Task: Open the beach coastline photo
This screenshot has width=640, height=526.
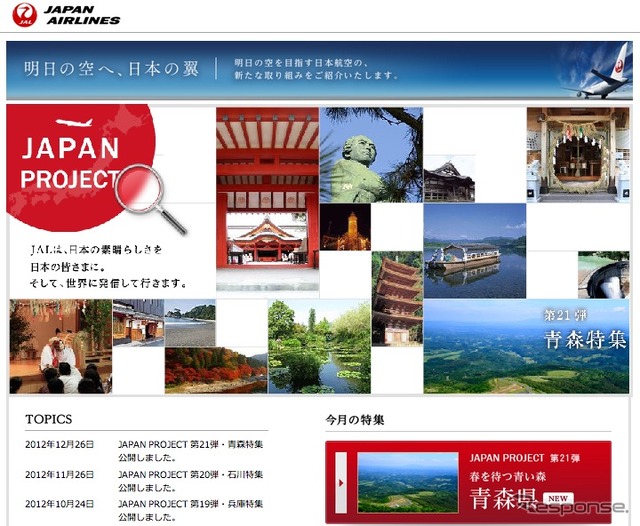Action: click(x=190, y=323)
